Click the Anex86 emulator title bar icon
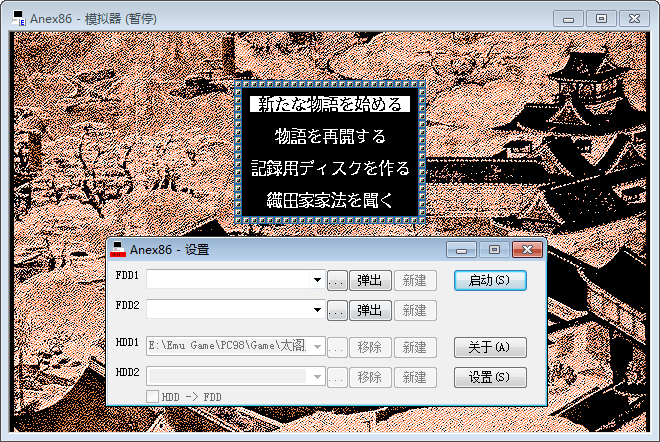This screenshot has width=660, height=442. click(x=19, y=18)
